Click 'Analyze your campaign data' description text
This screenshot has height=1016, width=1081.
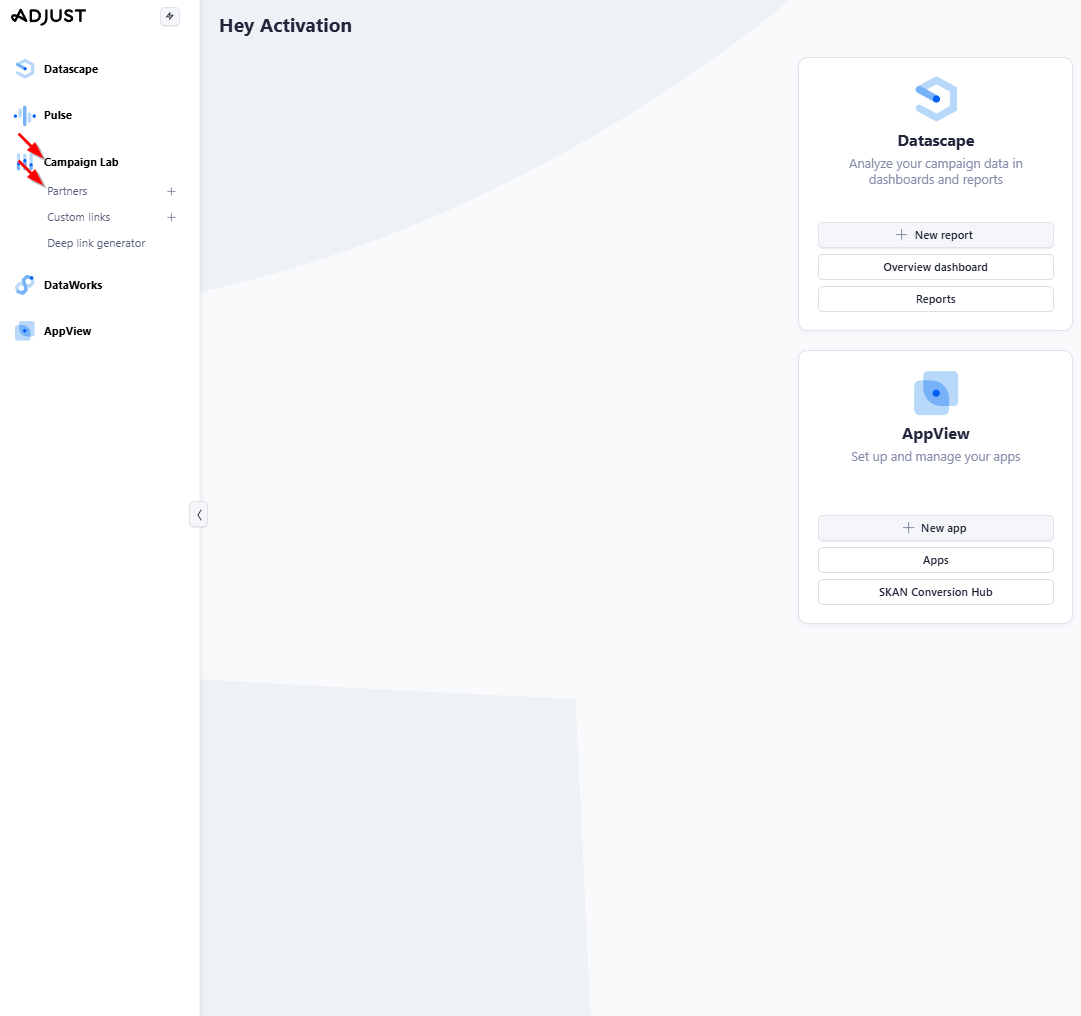(x=936, y=172)
